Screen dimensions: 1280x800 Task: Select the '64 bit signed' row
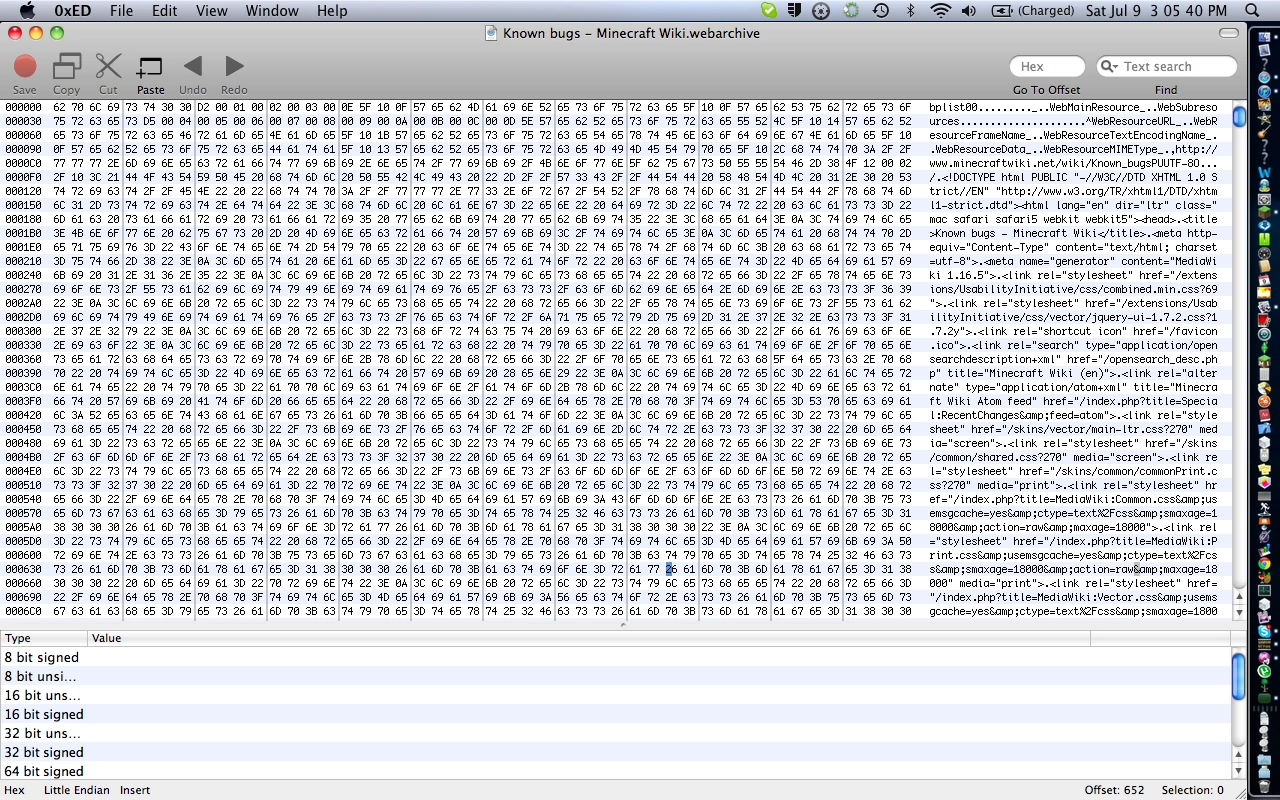coord(615,771)
